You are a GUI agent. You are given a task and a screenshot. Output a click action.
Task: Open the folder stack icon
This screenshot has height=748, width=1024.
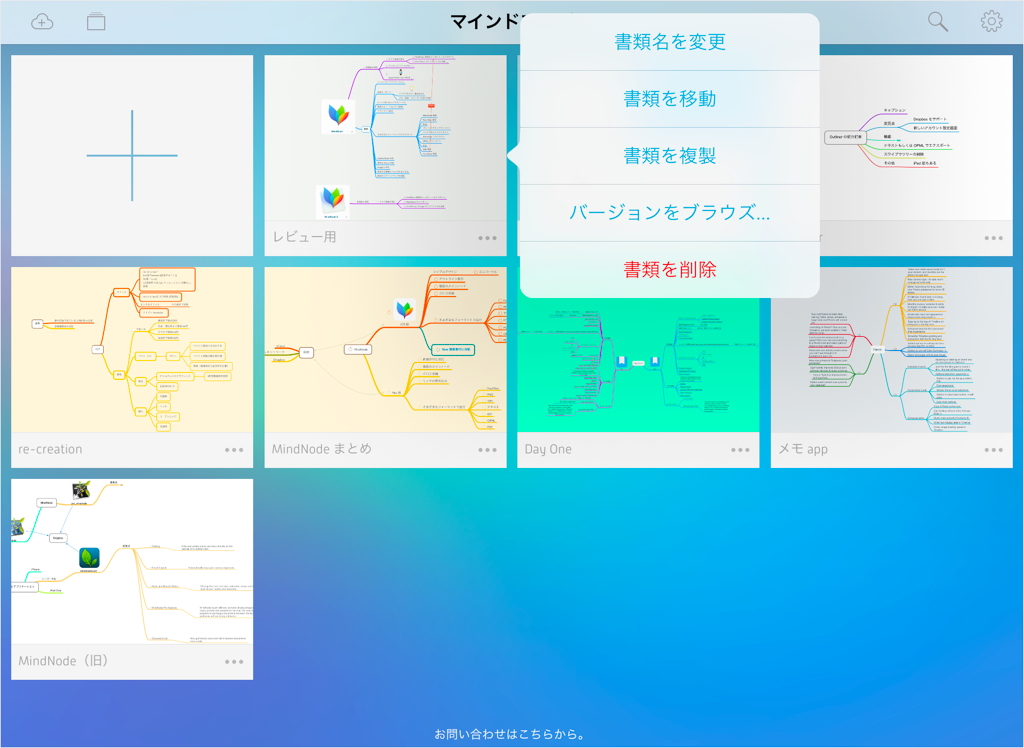[x=96, y=22]
